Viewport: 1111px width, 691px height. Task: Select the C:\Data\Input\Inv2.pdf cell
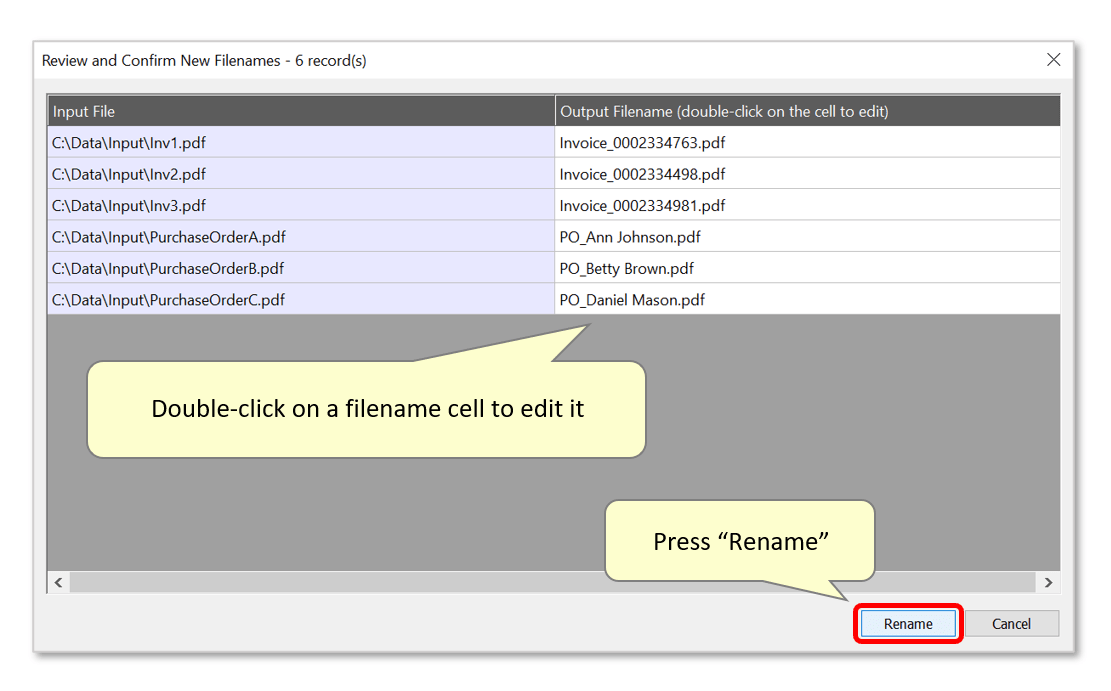(301, 174)
